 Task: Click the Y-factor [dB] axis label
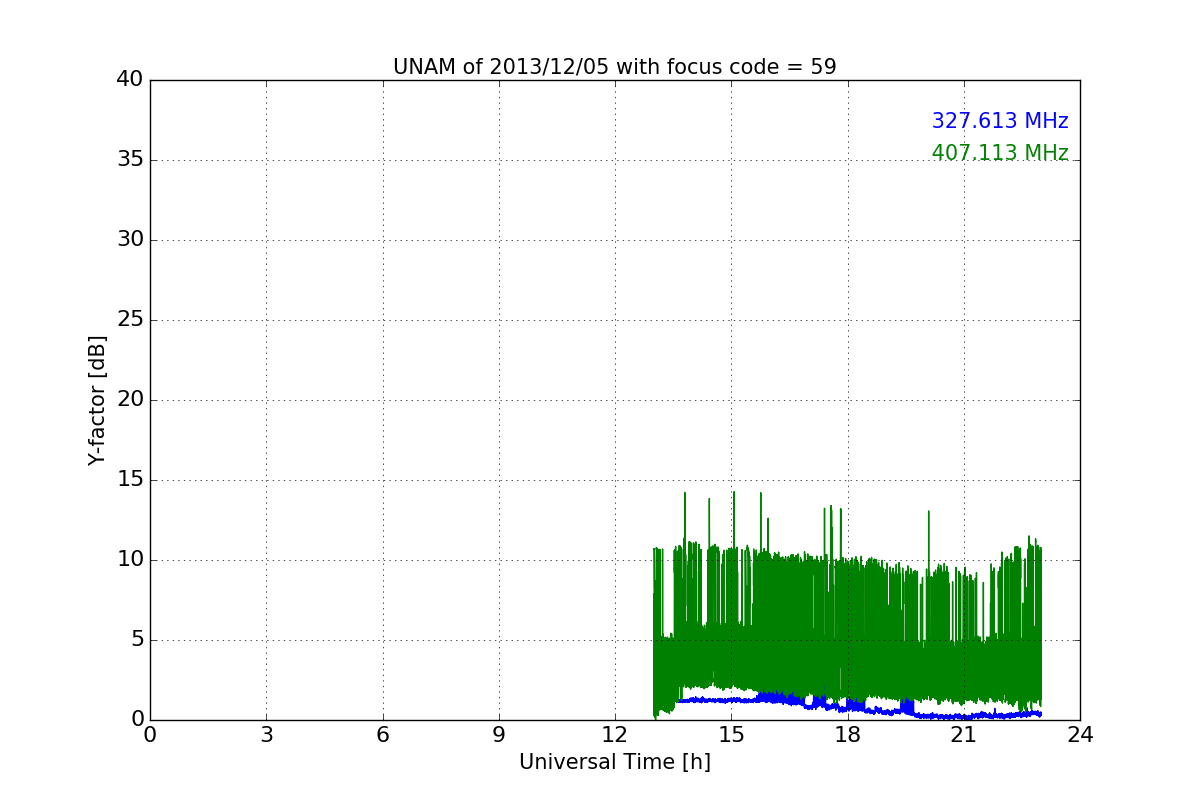[97, 400]
